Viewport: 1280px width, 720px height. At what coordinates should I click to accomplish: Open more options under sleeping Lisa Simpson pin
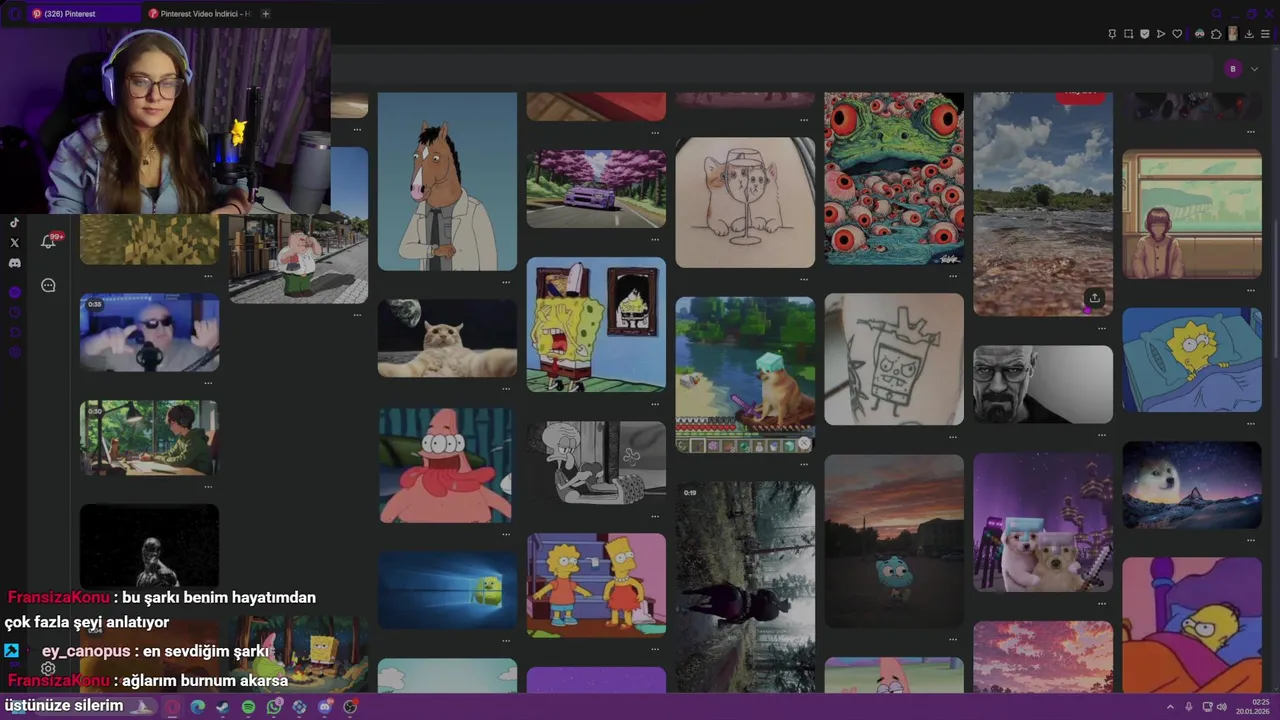pyautogui.click(x=1251, y=423)
